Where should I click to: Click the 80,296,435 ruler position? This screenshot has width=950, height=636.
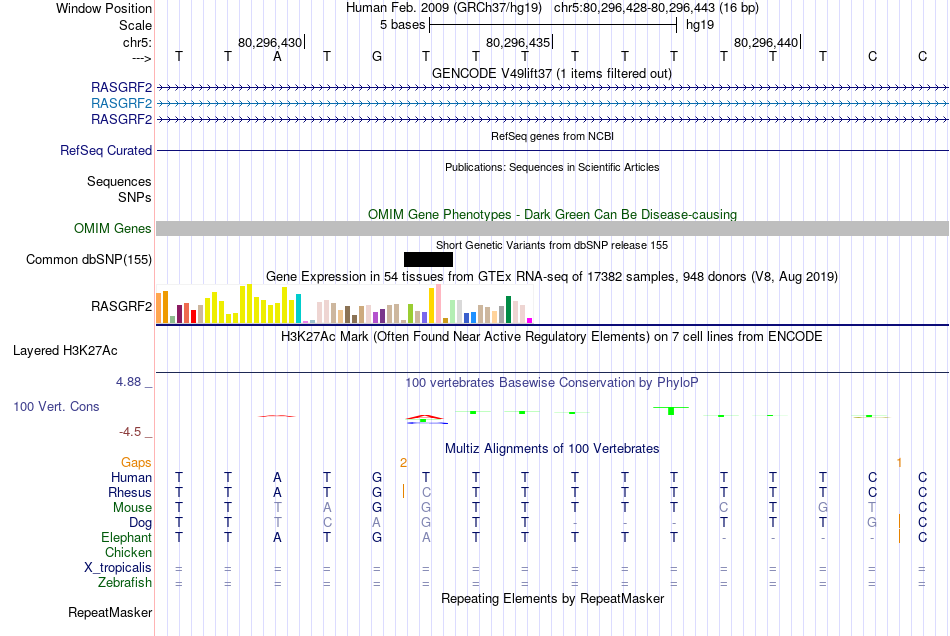(x=518, y=42)
